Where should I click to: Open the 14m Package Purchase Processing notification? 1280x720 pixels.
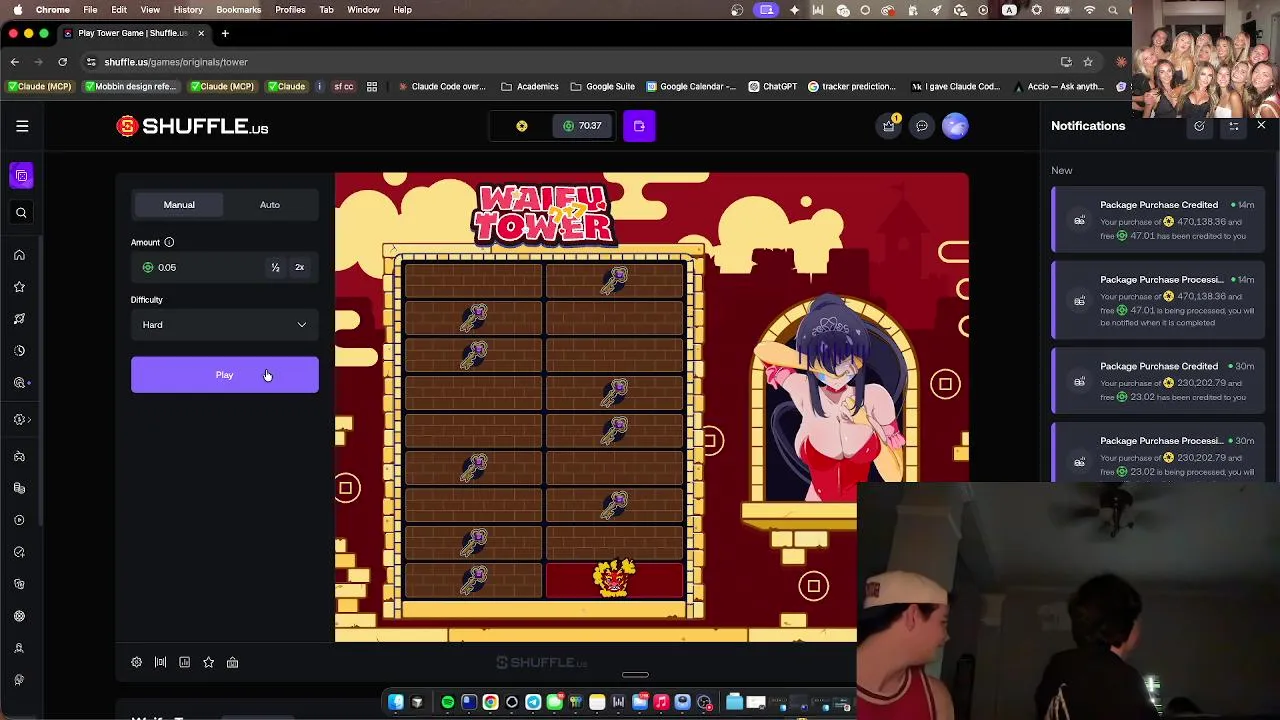coord(1158,301)
